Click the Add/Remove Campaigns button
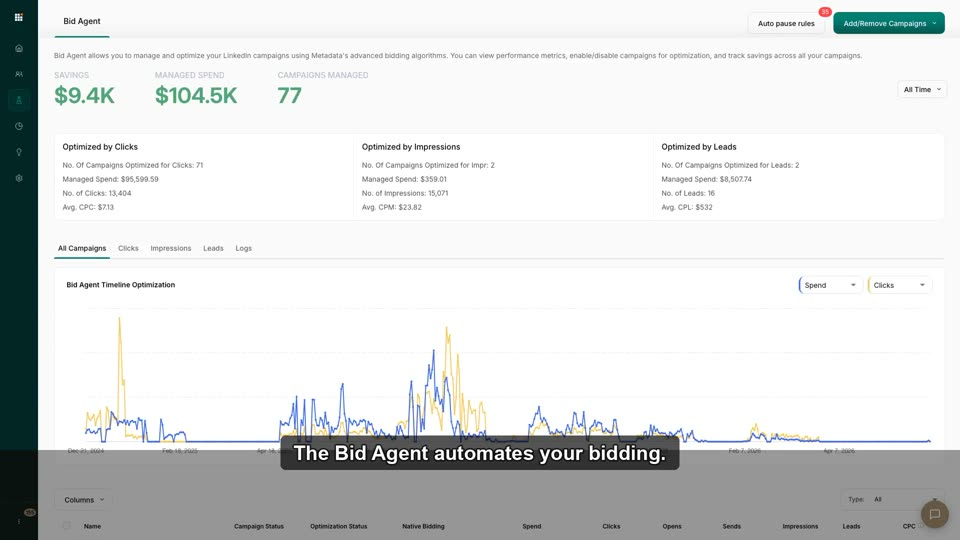This screenshot has width=960, height=540. click(x=888, y=23)
